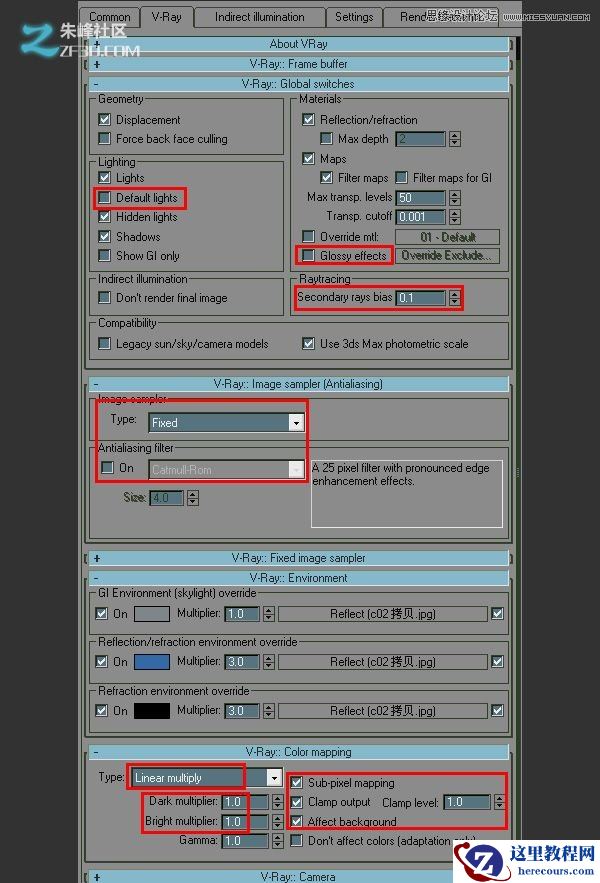Toggle the Clamp output checkbox
Image resolution: width=600 pixels, height=883 pixels.
pos(296,802)
